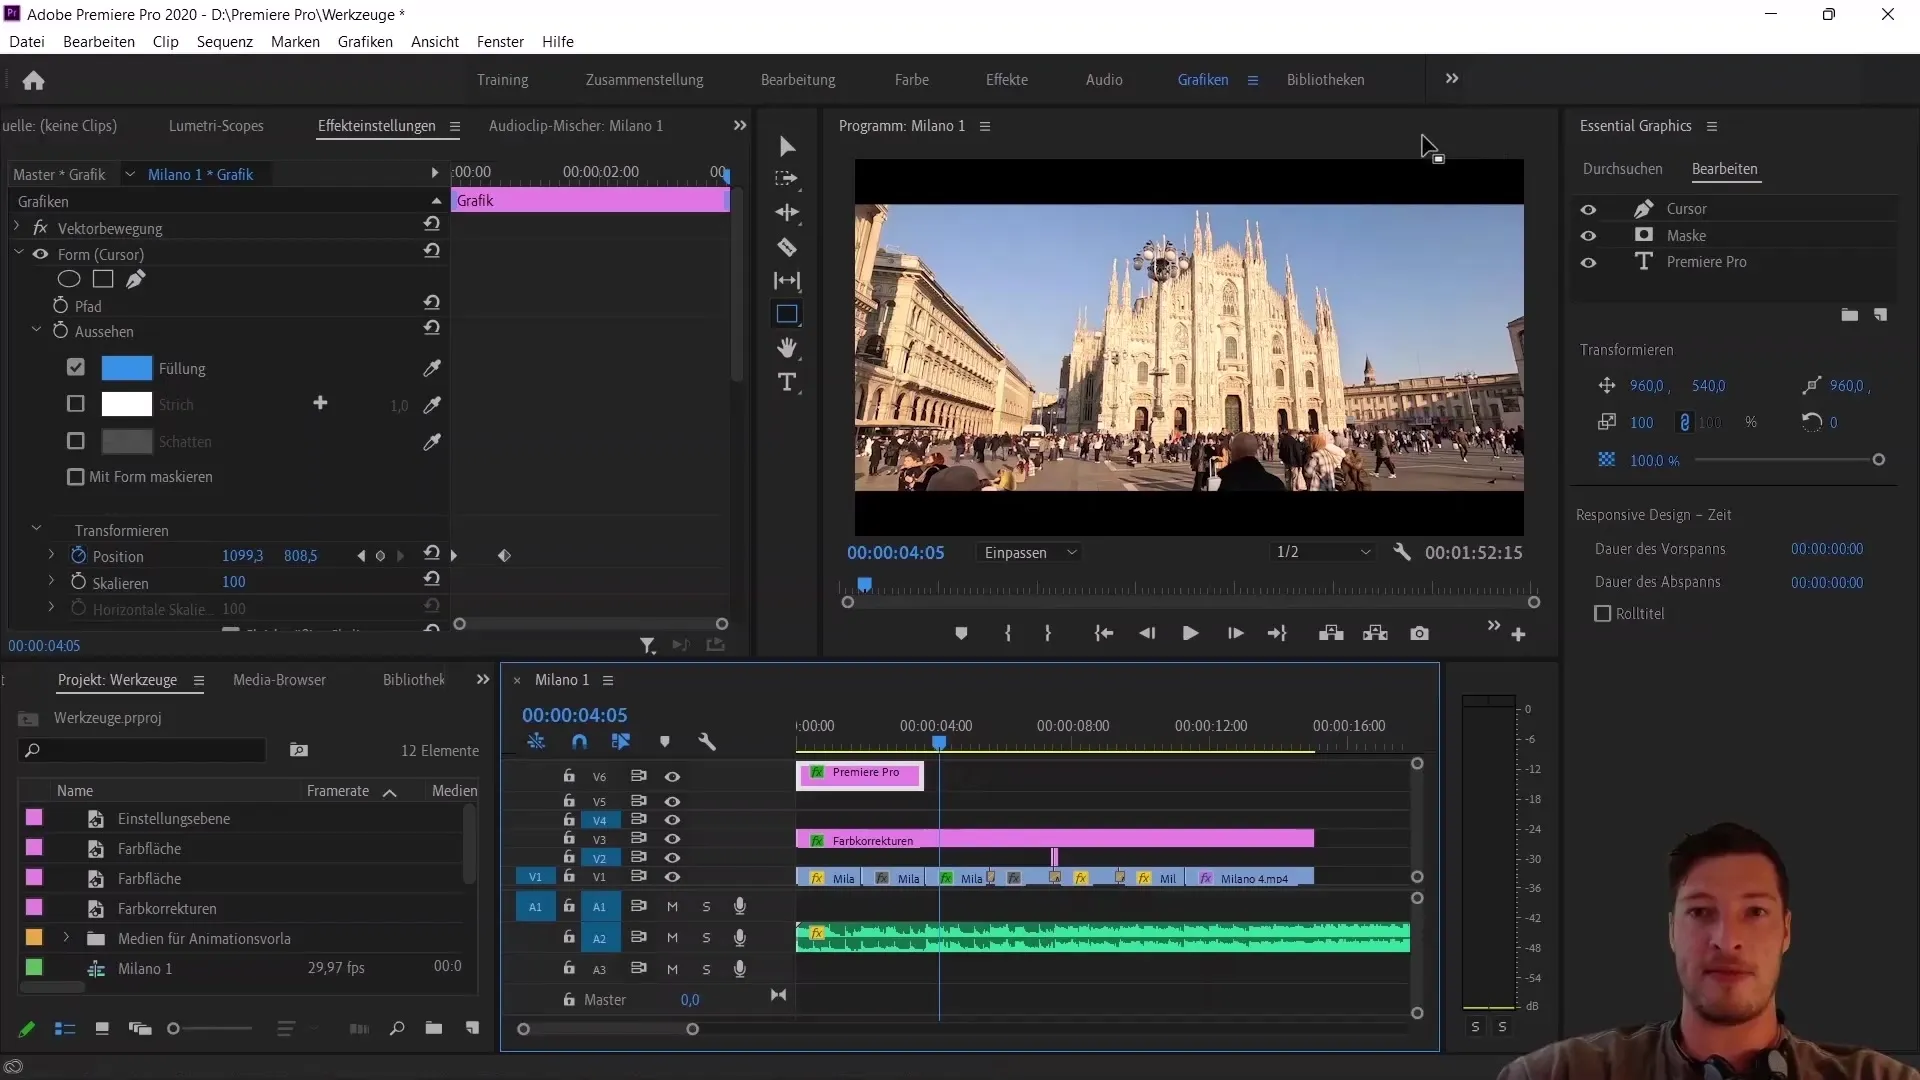The height and width of the screenshot is (1080, 1920).
Task: Select the Selection arrow tool
Action: pos(787,147)
